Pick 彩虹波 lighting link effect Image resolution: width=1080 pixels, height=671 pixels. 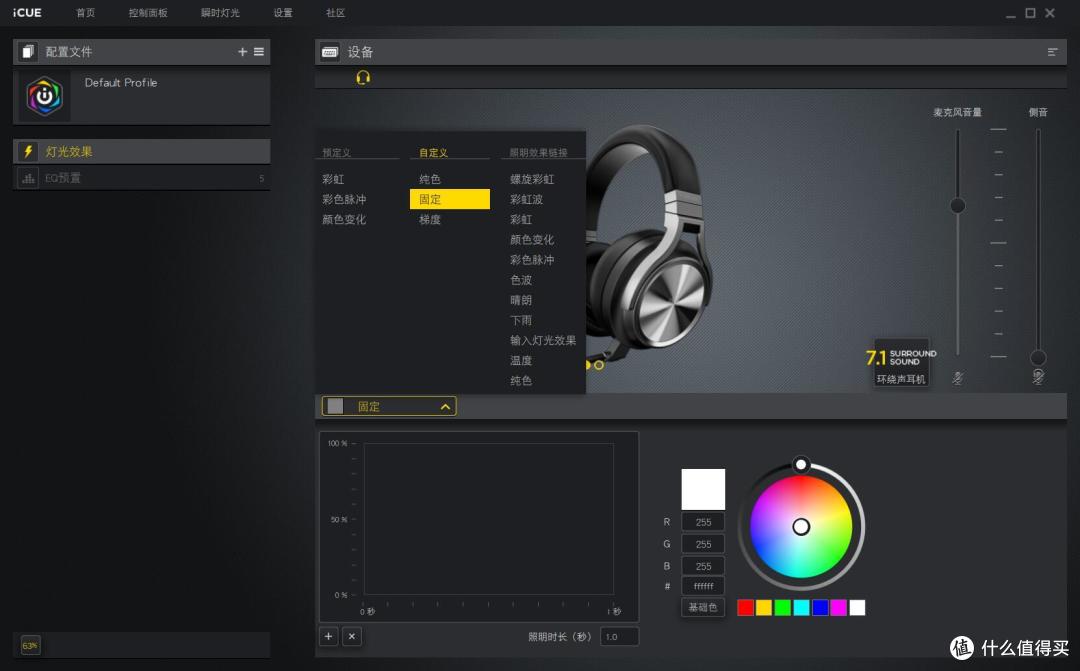526,199
